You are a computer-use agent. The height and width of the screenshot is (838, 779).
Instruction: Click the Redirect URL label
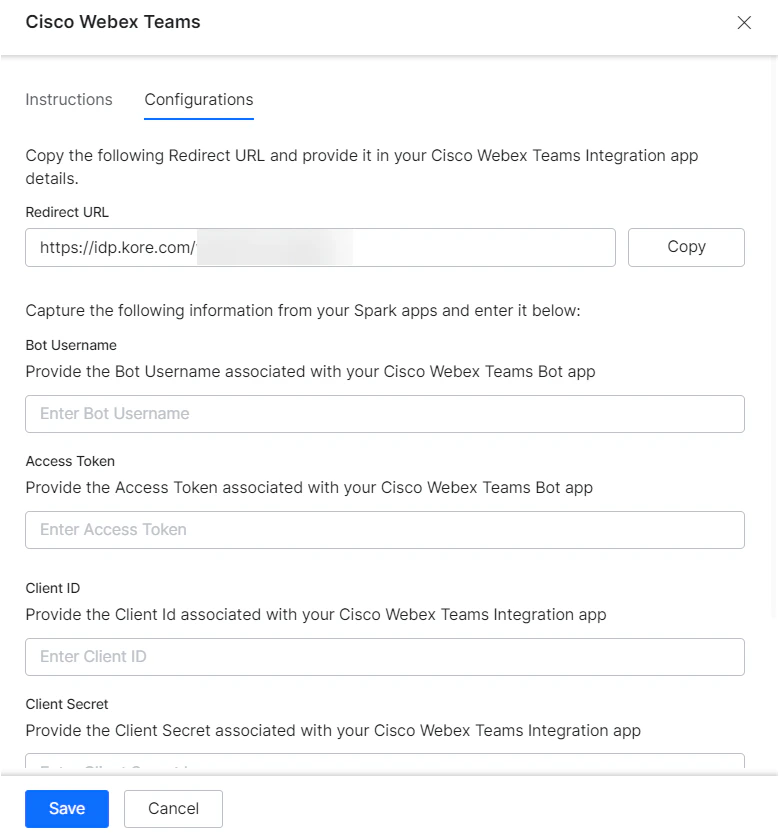(x=67, y=212)
